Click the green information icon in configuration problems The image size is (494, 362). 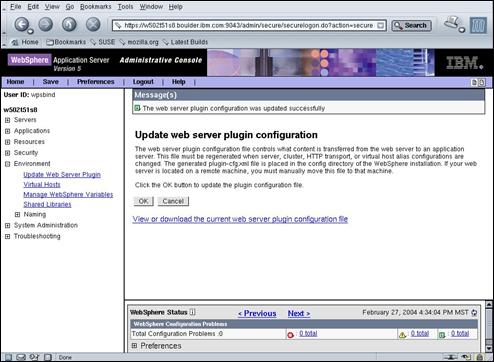coord(442,335)
